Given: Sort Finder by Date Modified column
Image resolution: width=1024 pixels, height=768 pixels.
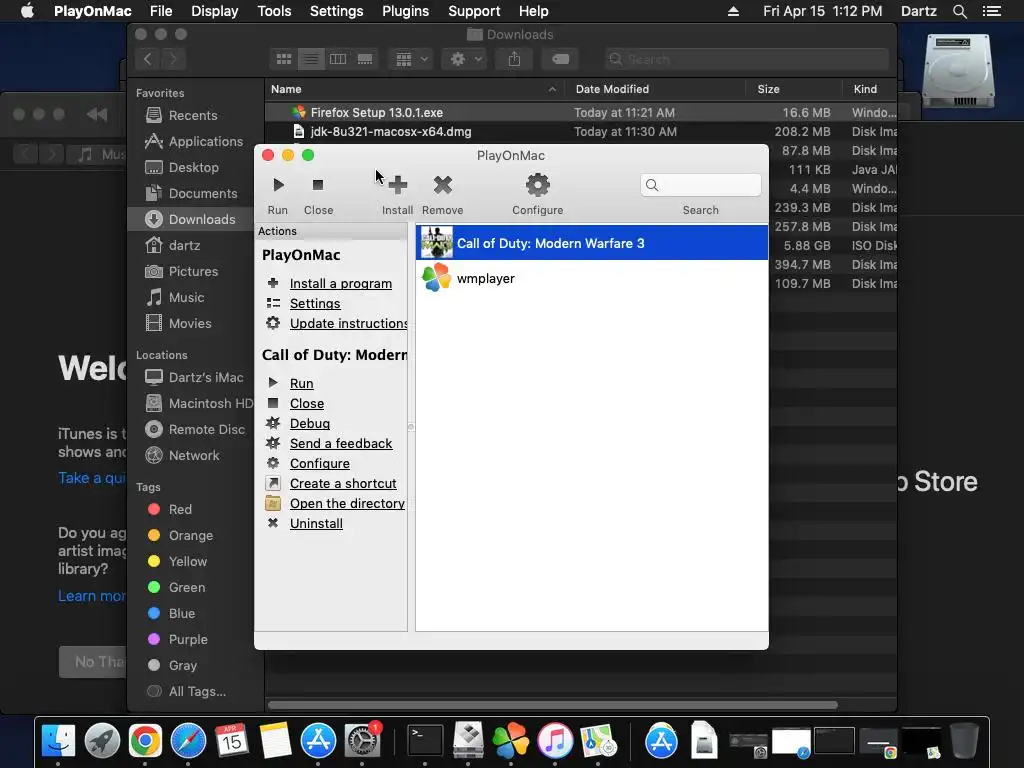Looking at the screenshot, I should click(x=656, y=89).
